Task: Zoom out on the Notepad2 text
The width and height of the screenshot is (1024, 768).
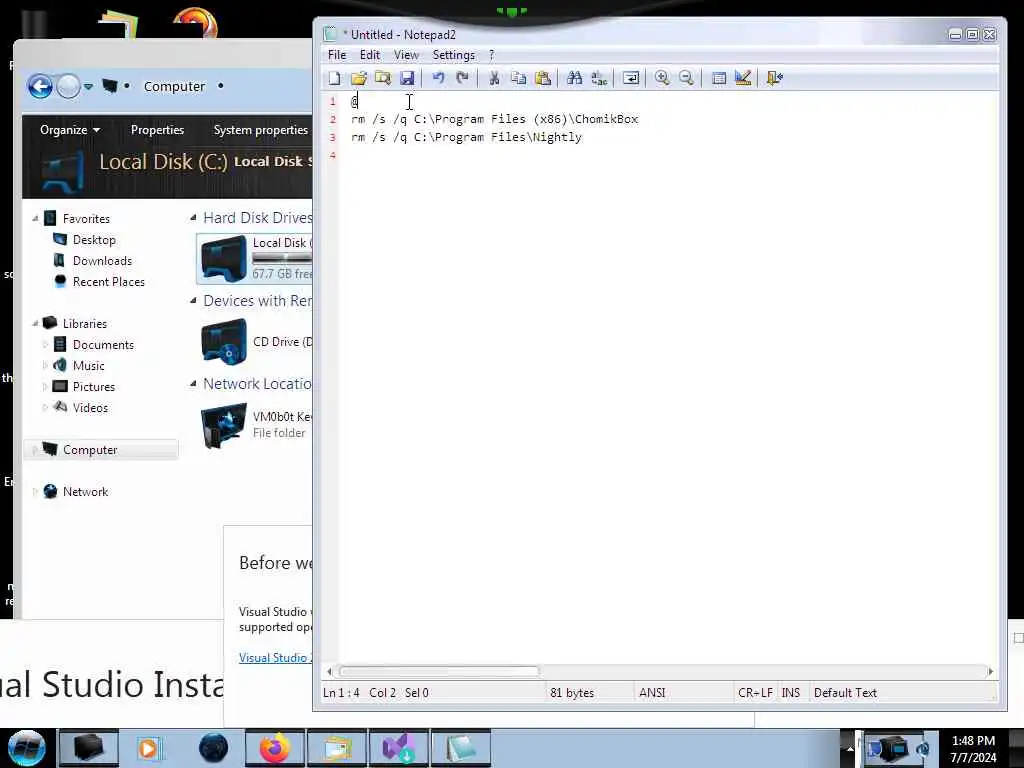Action: pyautogui.click(x=686, y=78)
